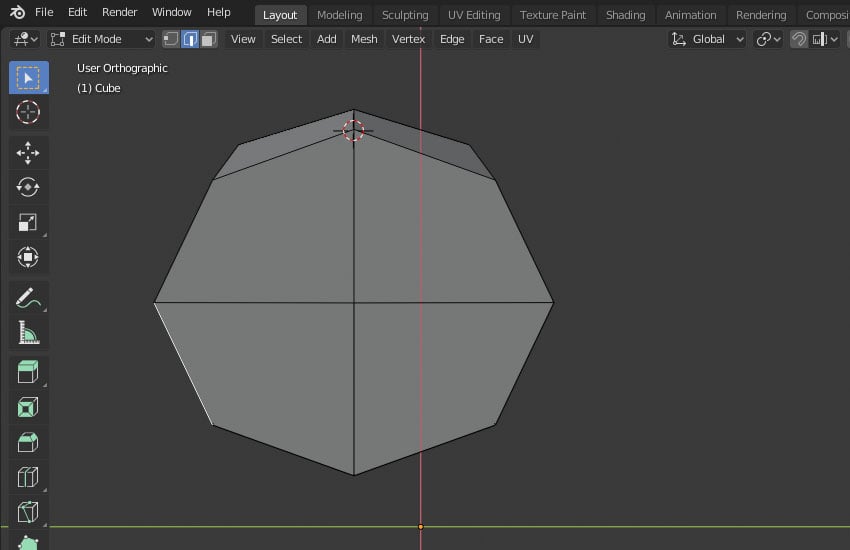
Task: Click the Vertex header menu
Action: pos(408,39)
